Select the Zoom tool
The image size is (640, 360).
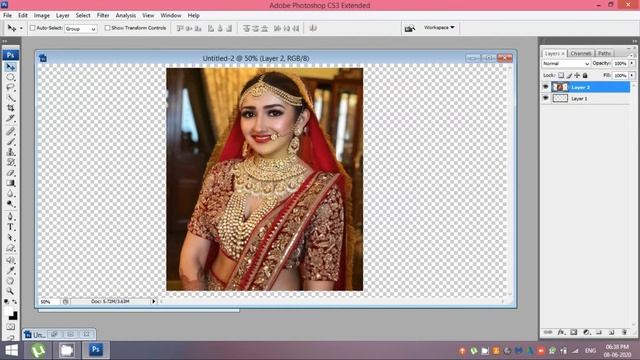point(11,291)
